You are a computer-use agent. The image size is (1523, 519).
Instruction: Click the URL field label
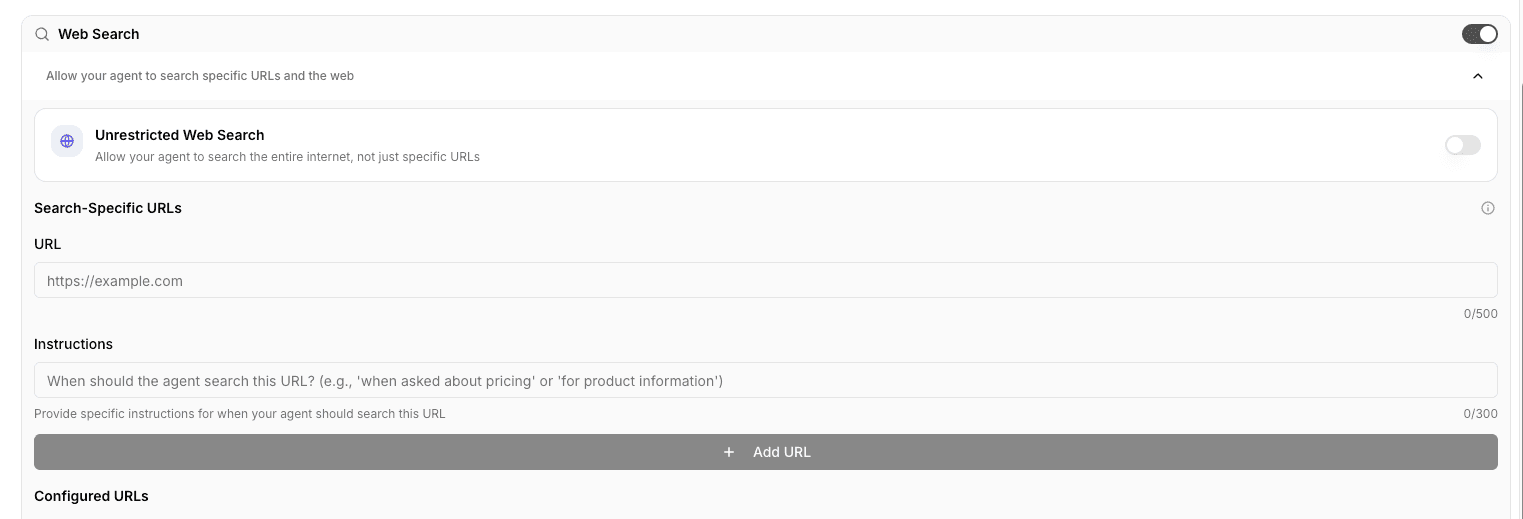48,244
